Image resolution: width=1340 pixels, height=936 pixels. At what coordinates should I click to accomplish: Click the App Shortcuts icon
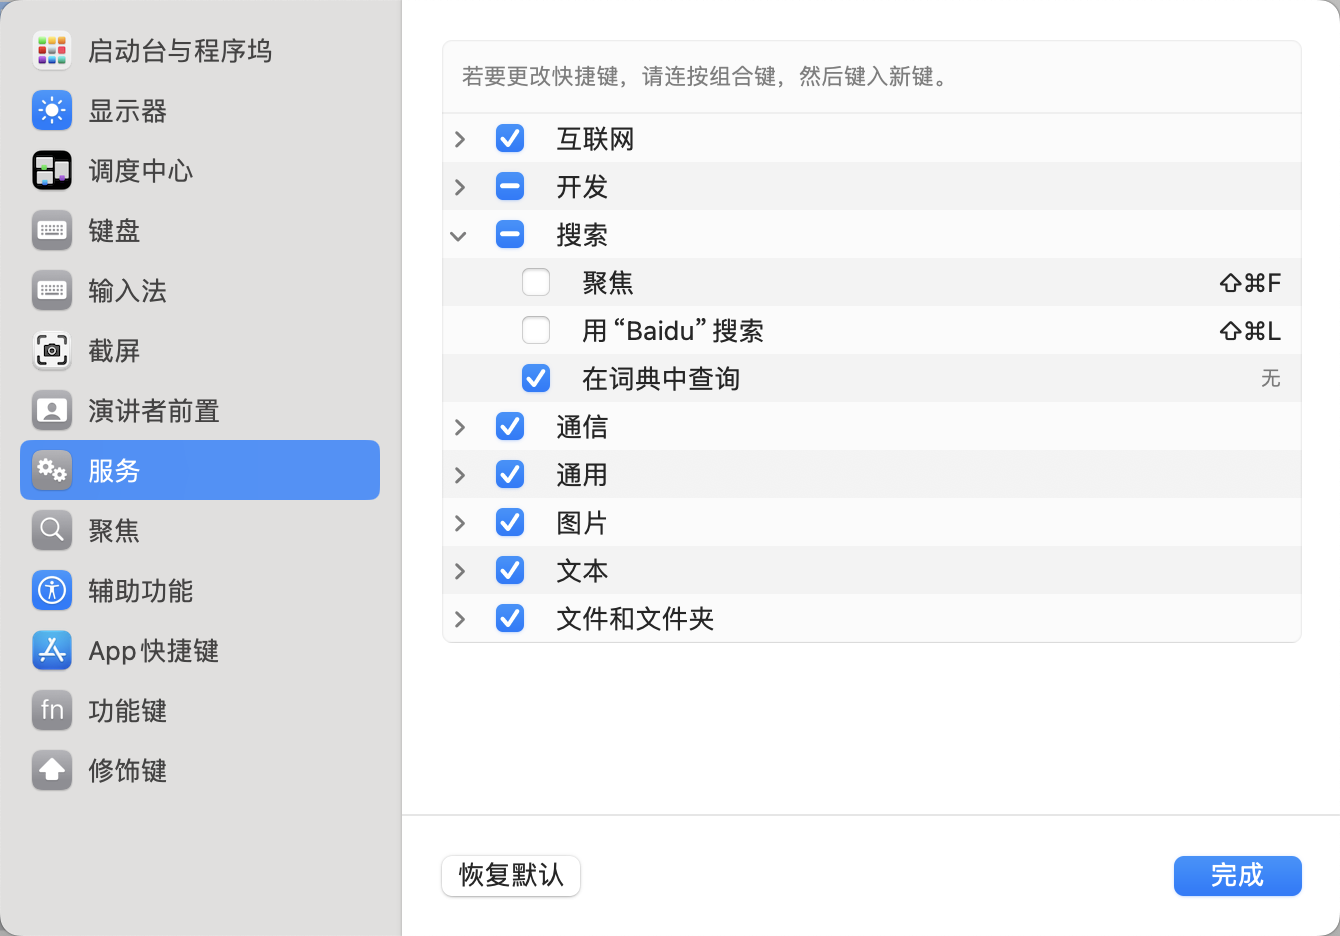[52, 650]
